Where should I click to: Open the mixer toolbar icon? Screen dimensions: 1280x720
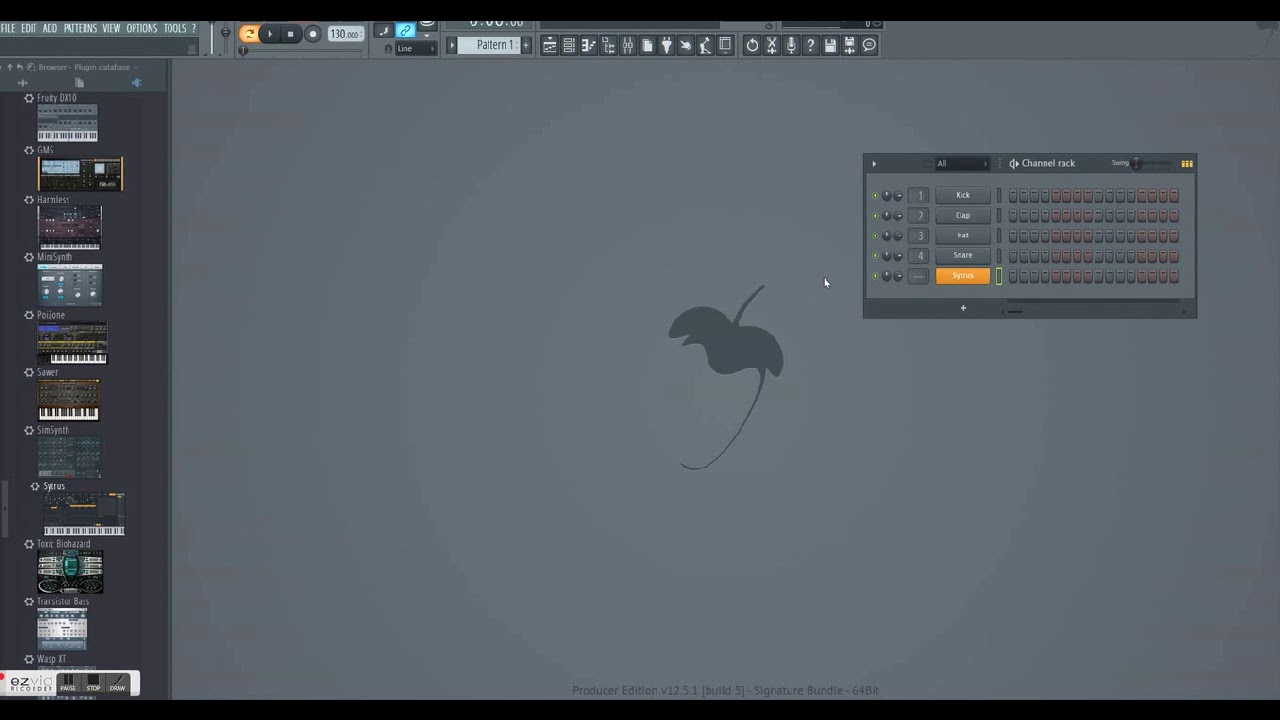pyautogui.click(x=628, y=45)
